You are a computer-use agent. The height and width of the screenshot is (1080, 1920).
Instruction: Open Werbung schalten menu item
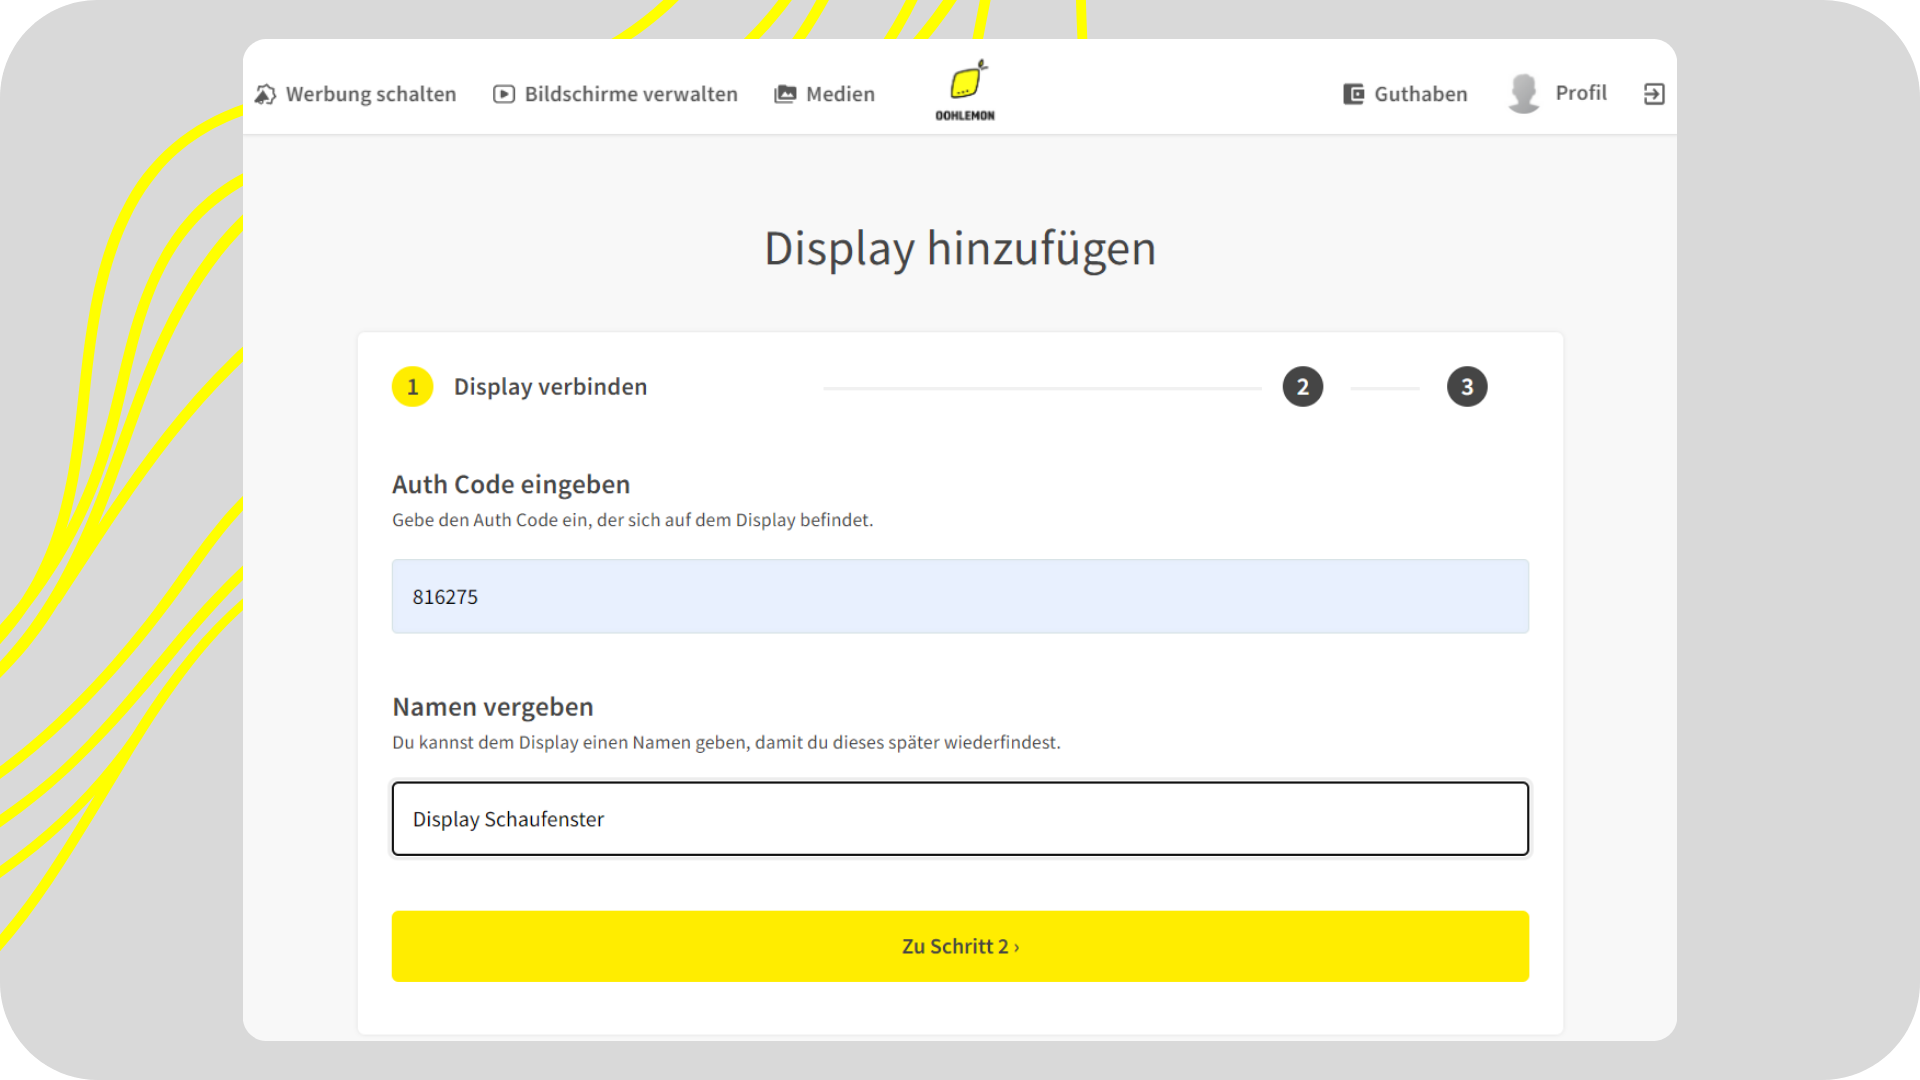[x=370, y=94]
